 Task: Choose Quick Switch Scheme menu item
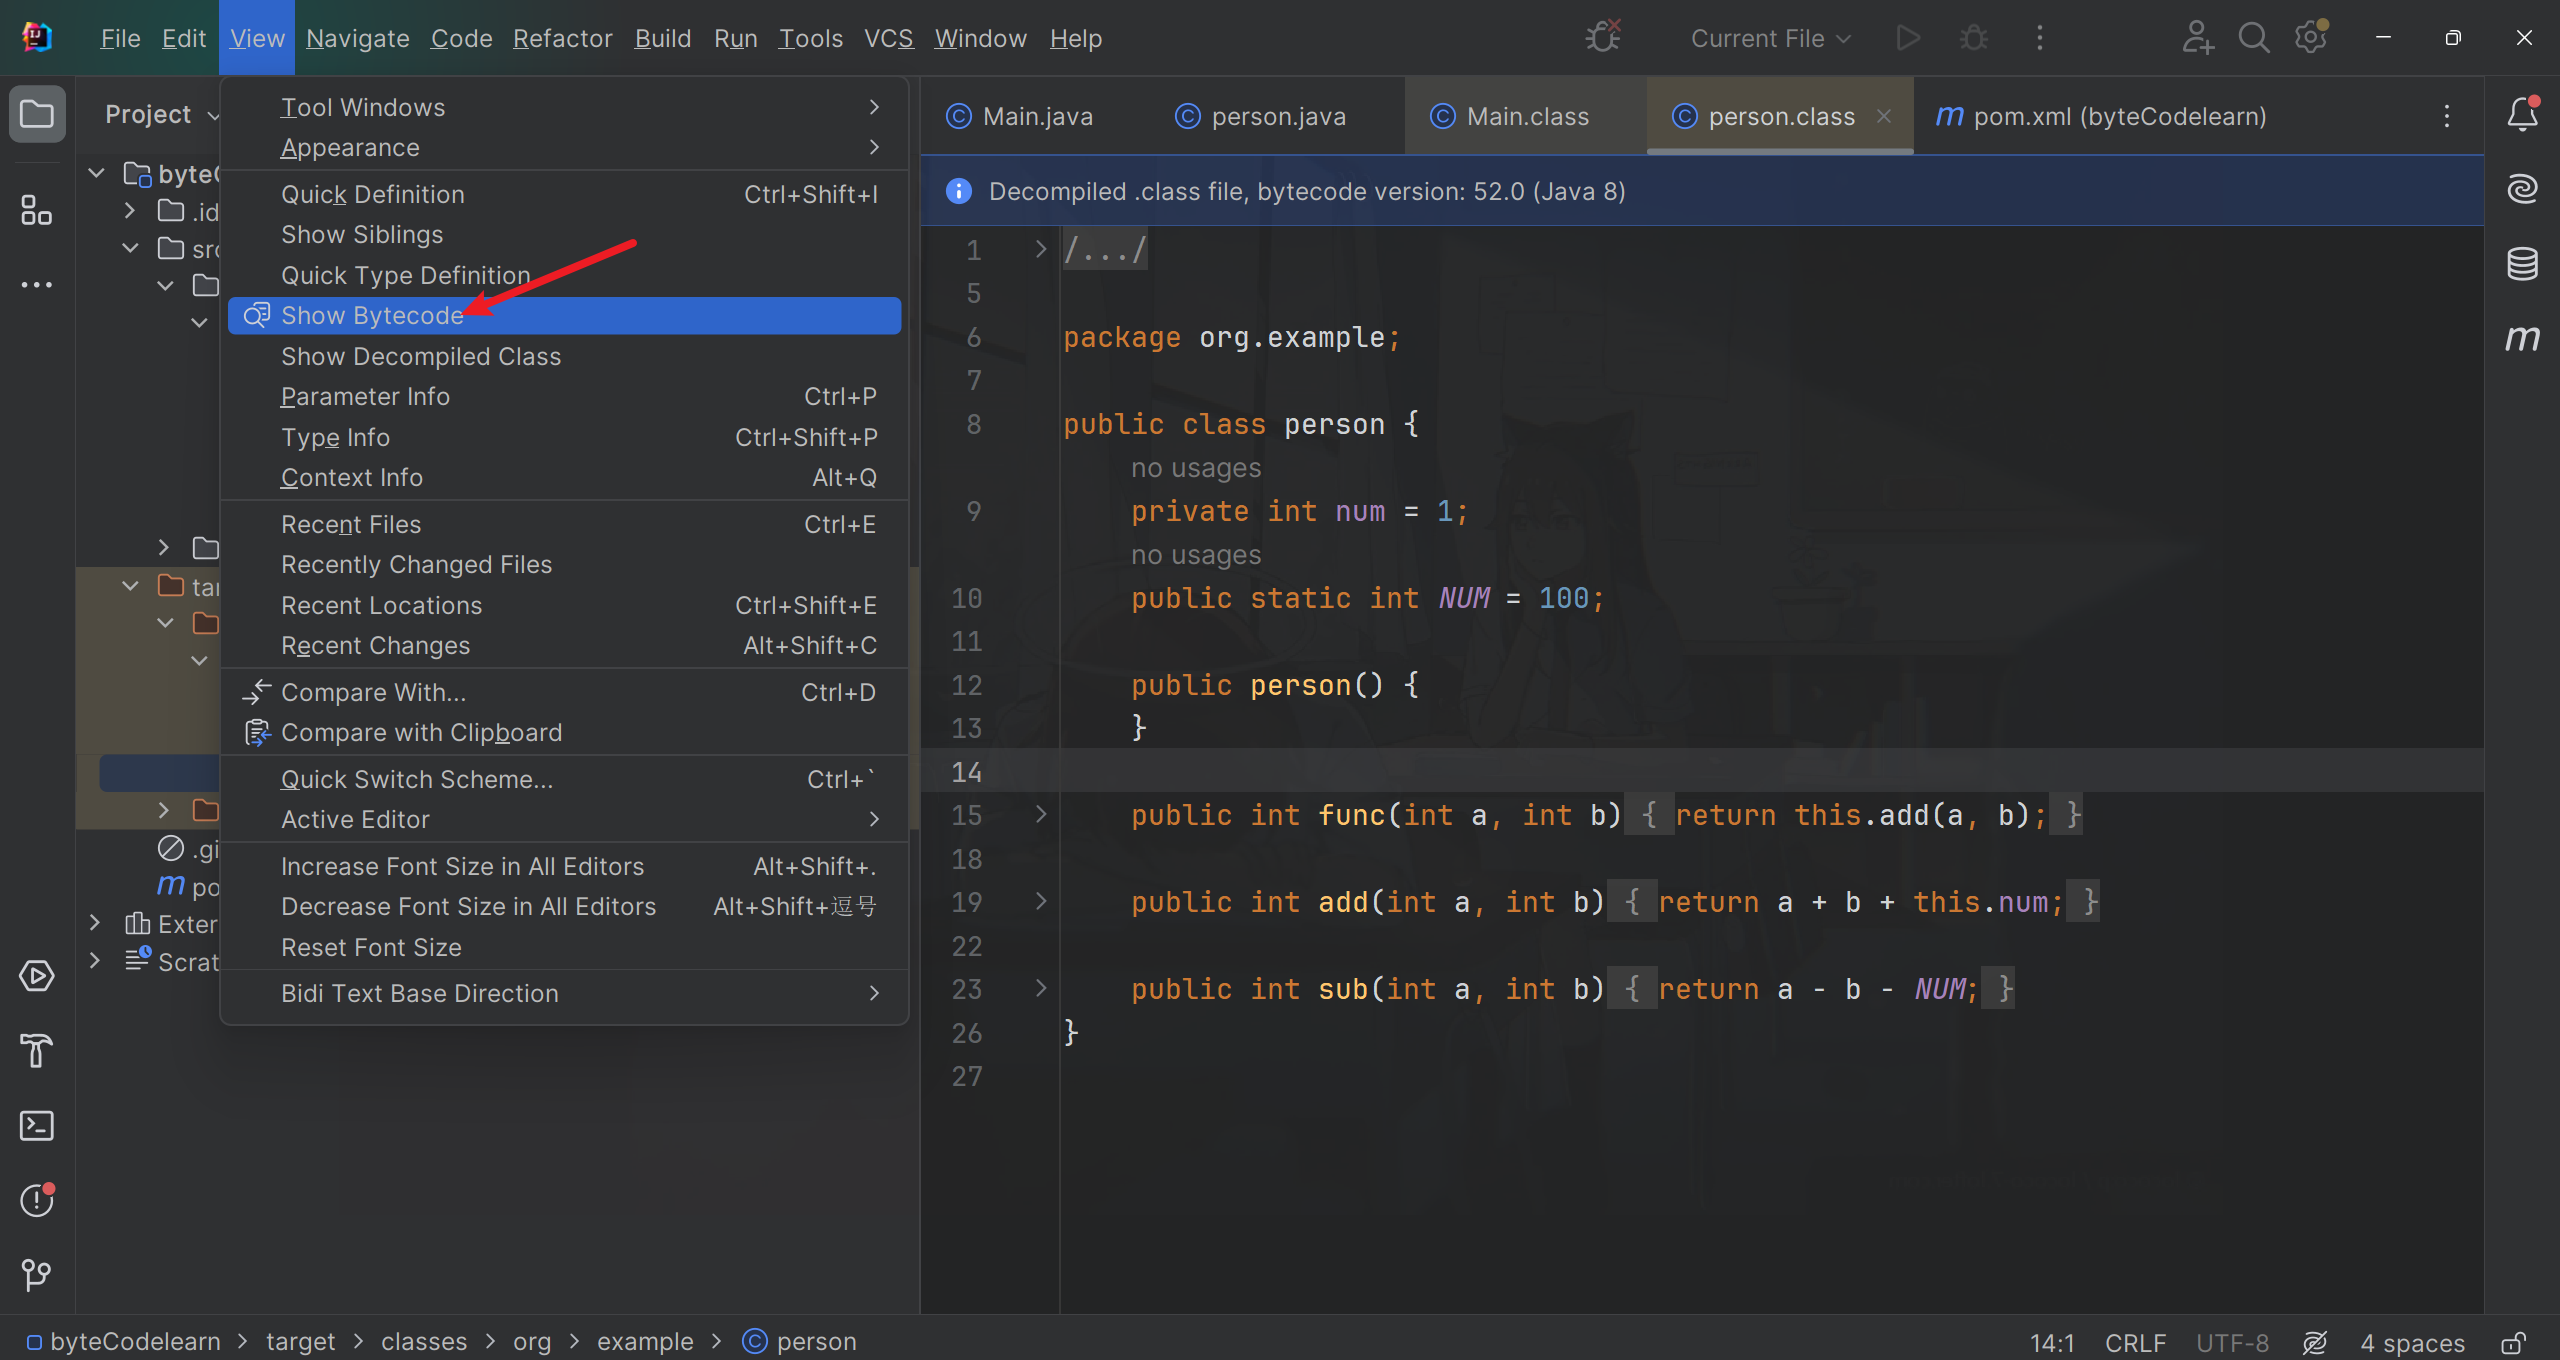(565, 779)
